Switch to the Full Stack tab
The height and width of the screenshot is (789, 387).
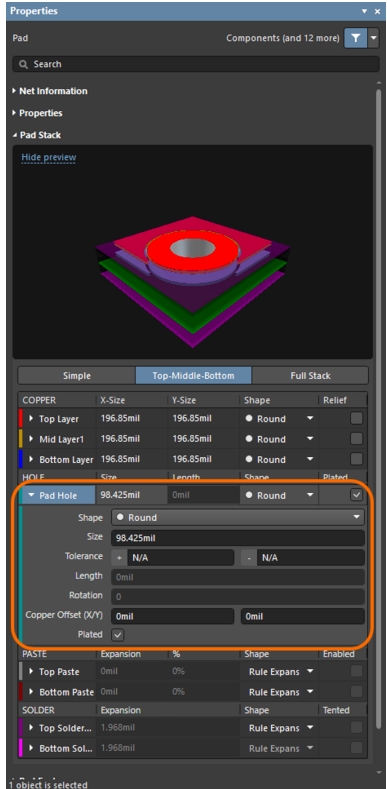pos(310,376)
